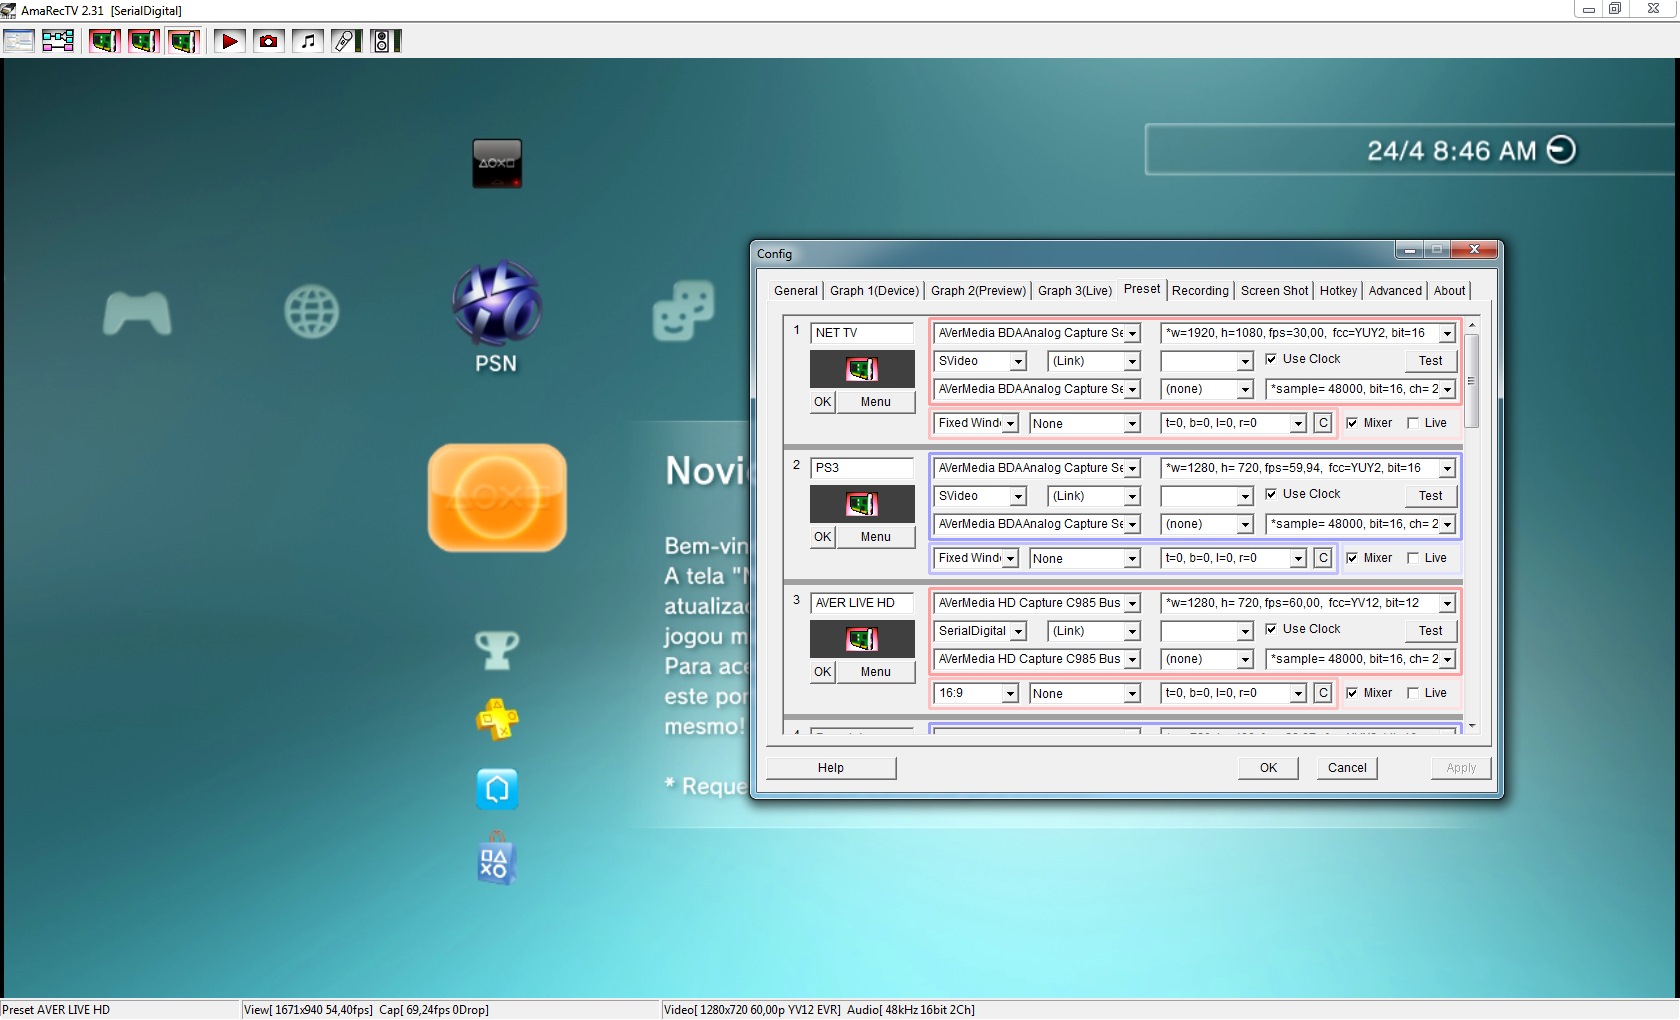Click the game controller icon in preview
1680x1020 pixels.
(137, 312)
